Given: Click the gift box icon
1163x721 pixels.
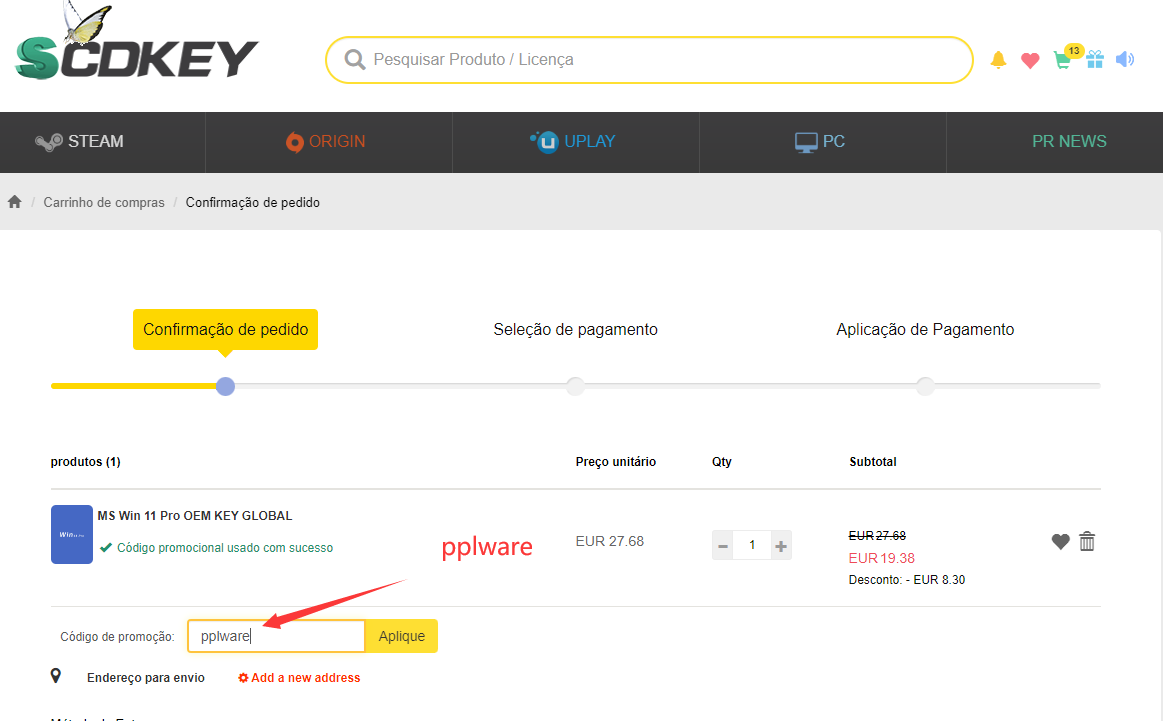Looking at the screenshot, I should click(1095, 60).
